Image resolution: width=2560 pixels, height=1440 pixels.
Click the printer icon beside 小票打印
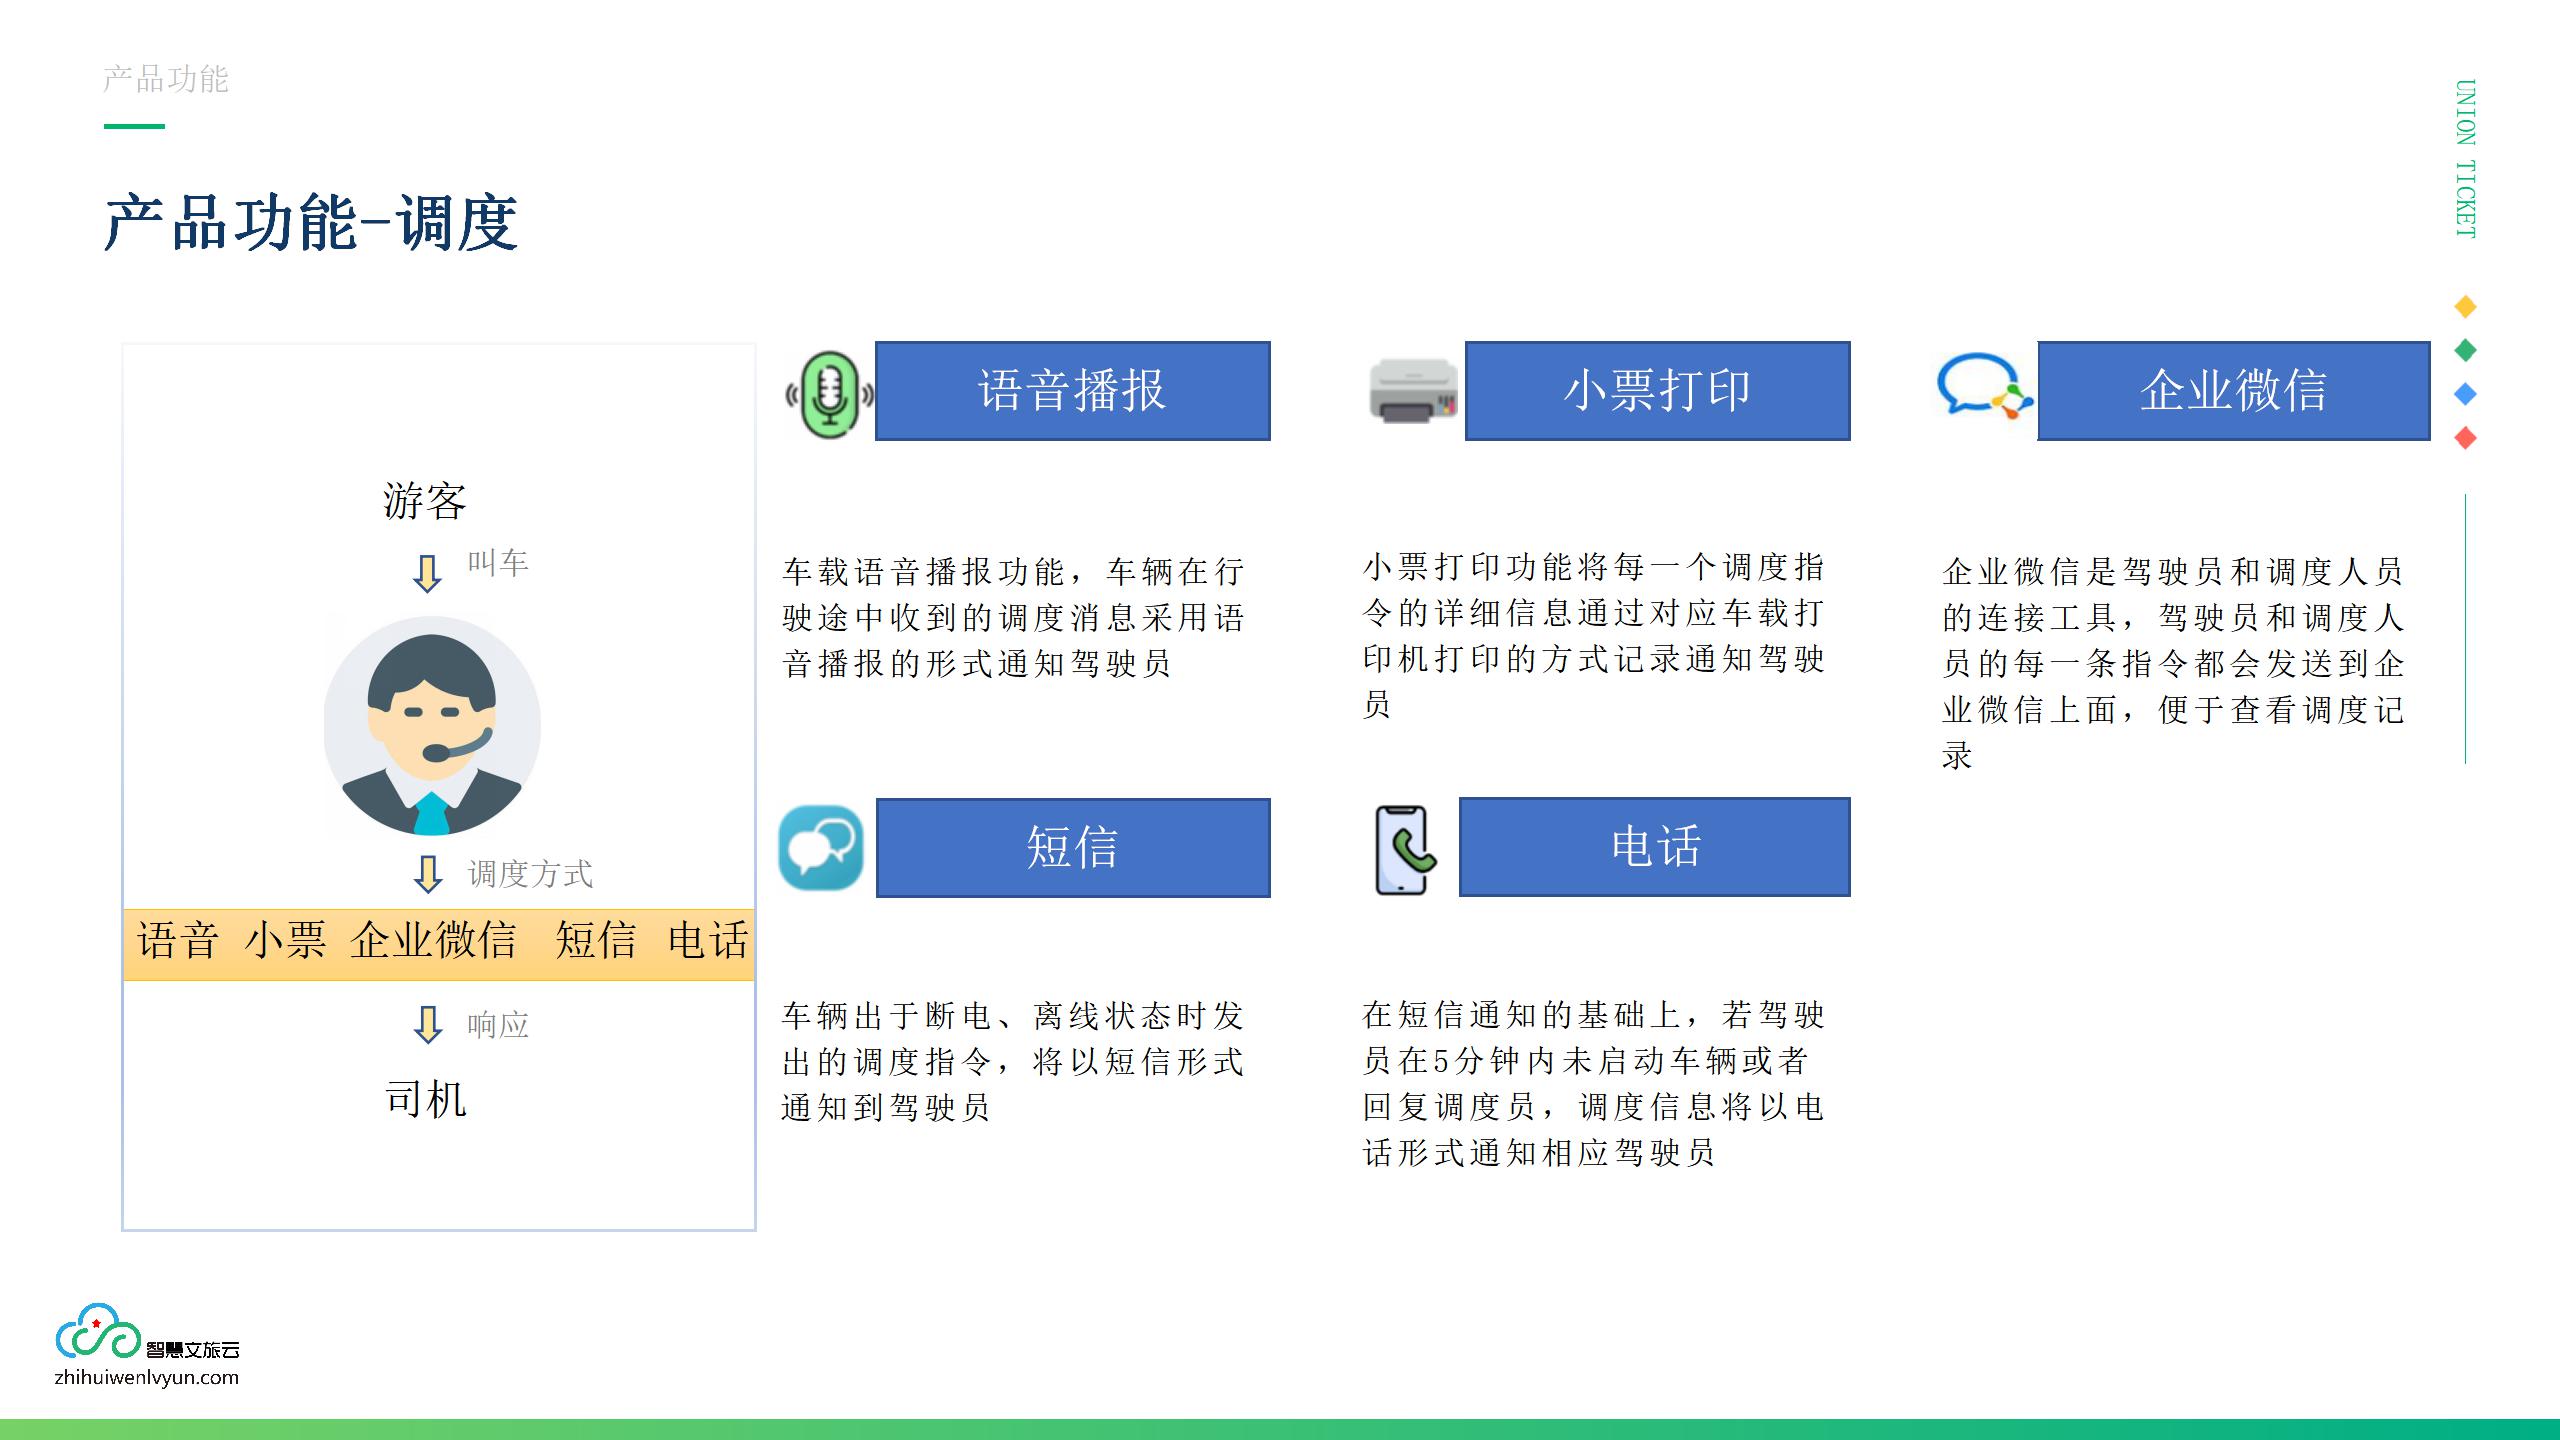pos(1413,391)
